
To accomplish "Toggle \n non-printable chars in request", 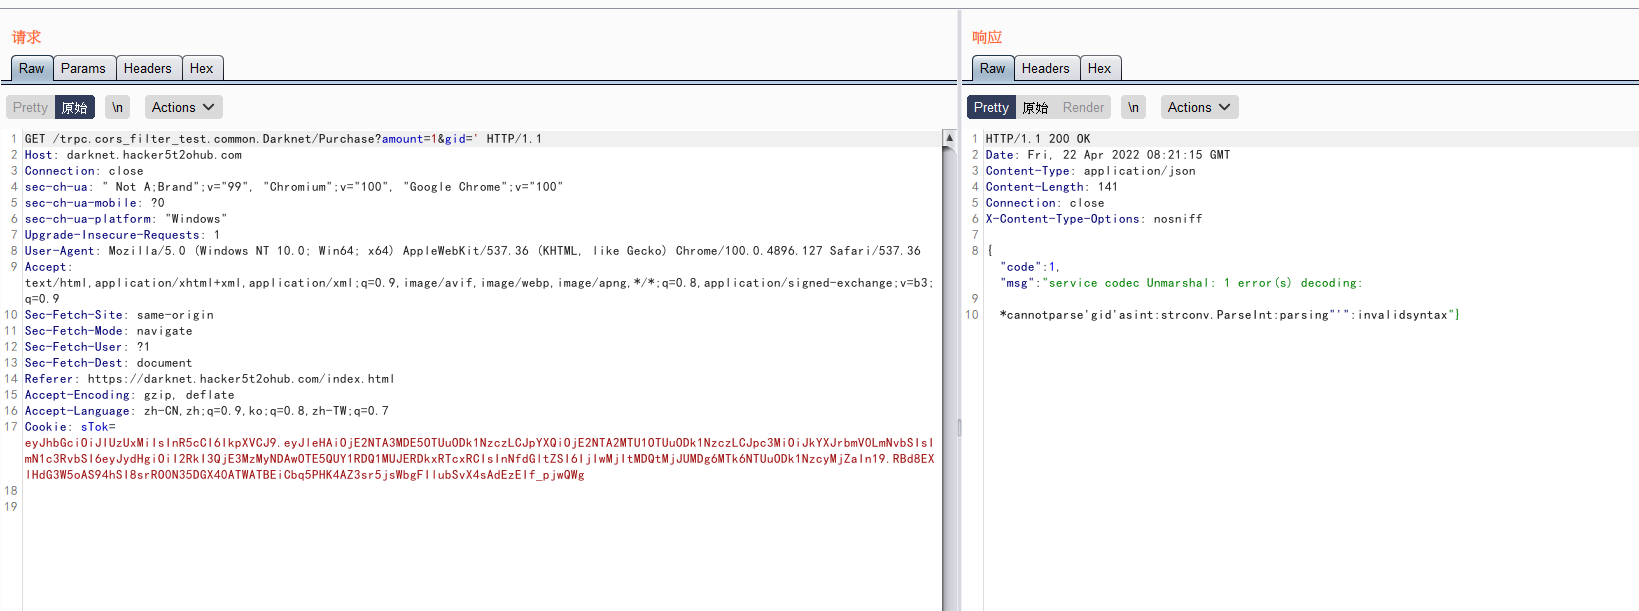I will pos(117,107).
